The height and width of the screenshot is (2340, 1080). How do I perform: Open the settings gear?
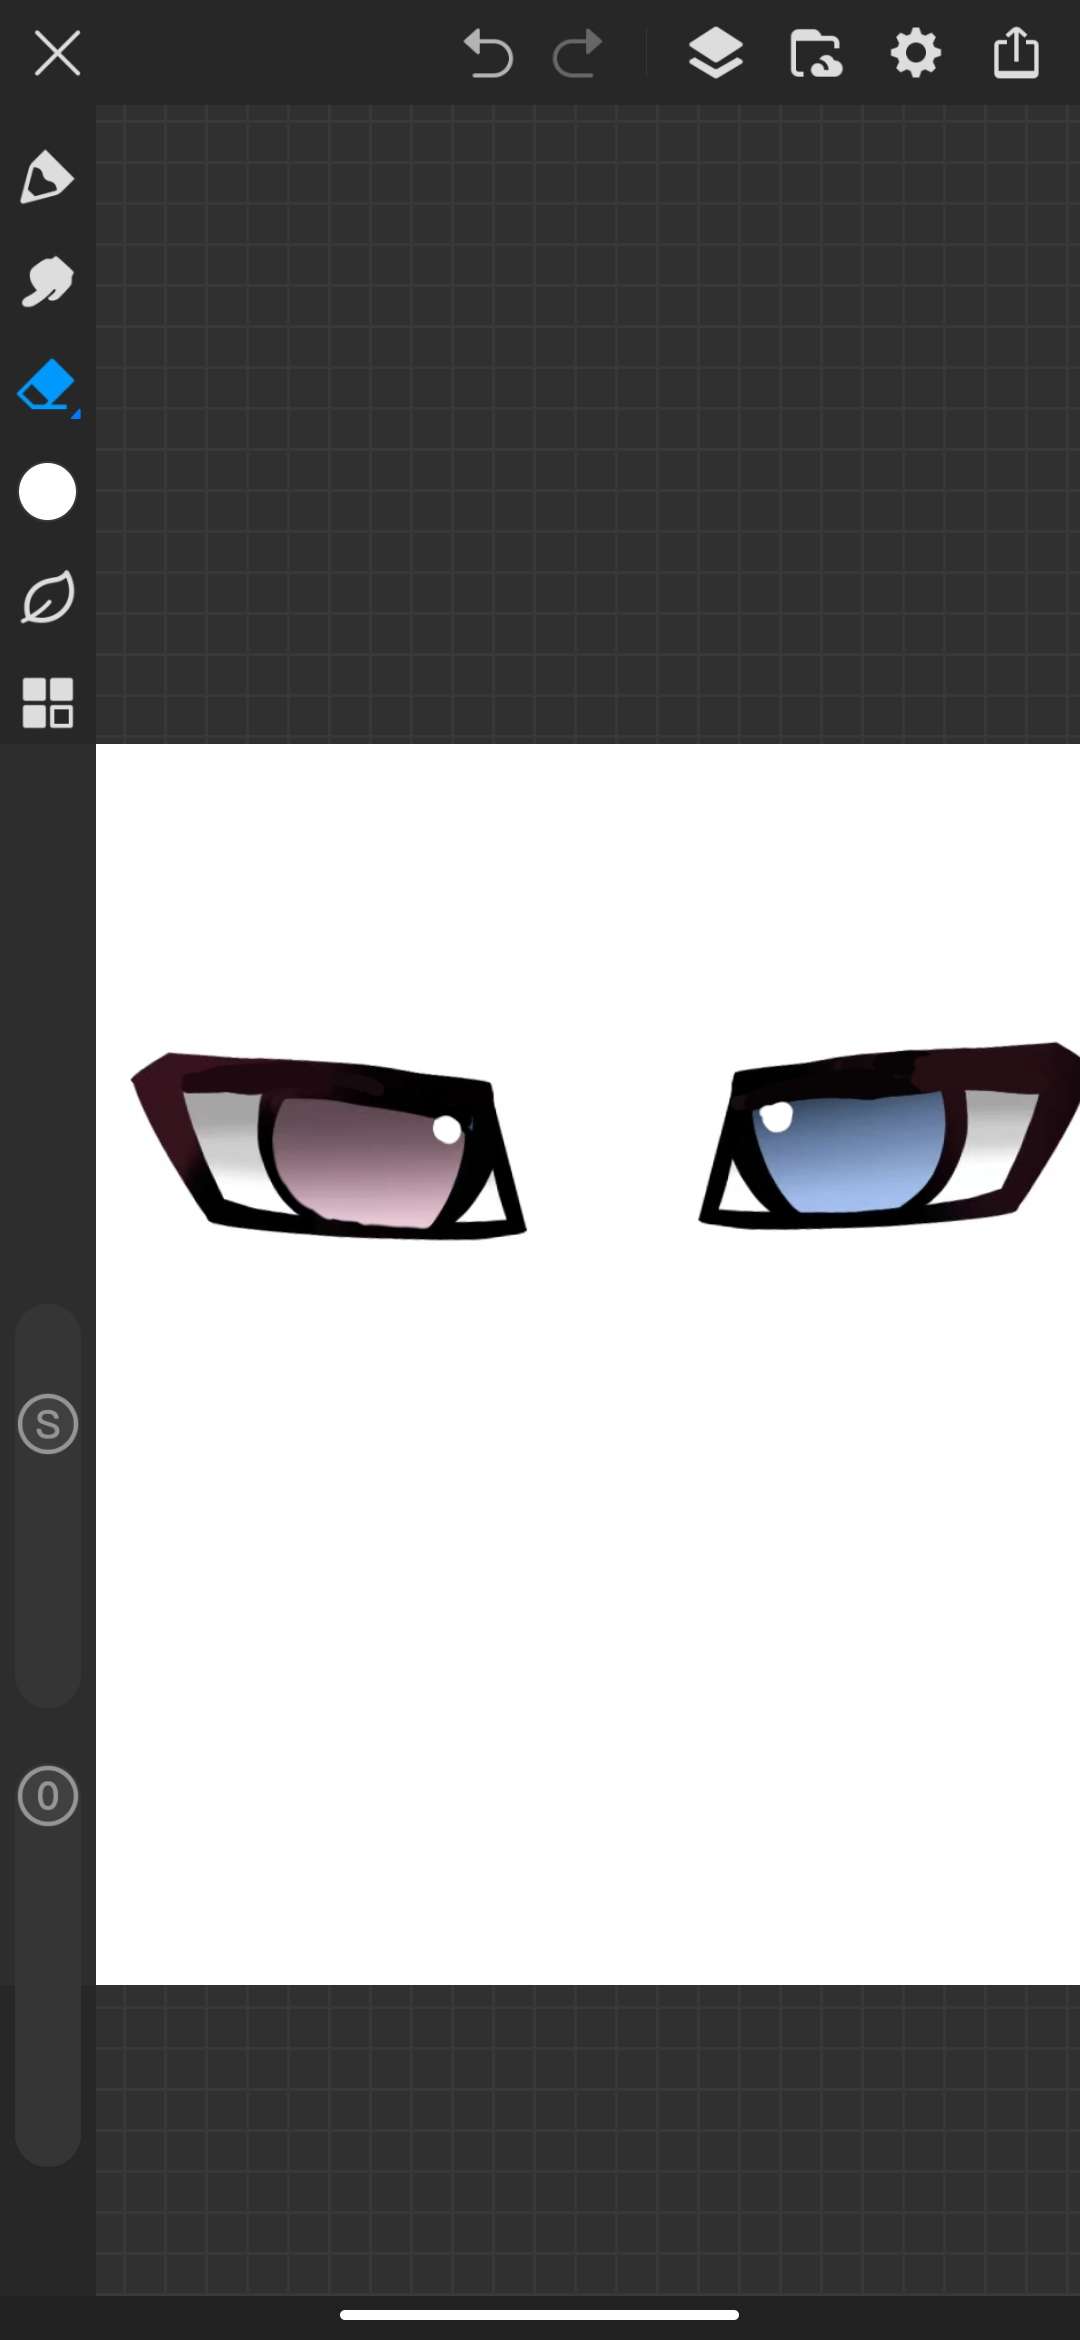(916, 53)
